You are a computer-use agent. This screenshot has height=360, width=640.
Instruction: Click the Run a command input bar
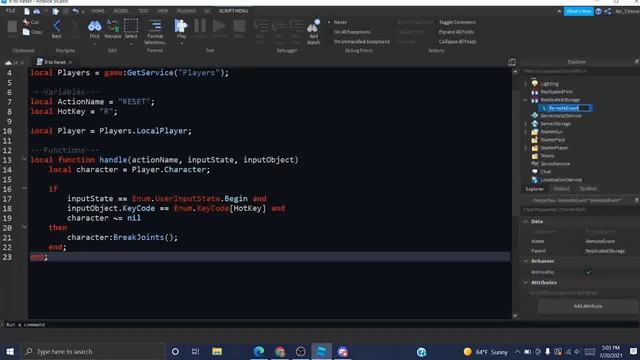click(x=257, y=325)
